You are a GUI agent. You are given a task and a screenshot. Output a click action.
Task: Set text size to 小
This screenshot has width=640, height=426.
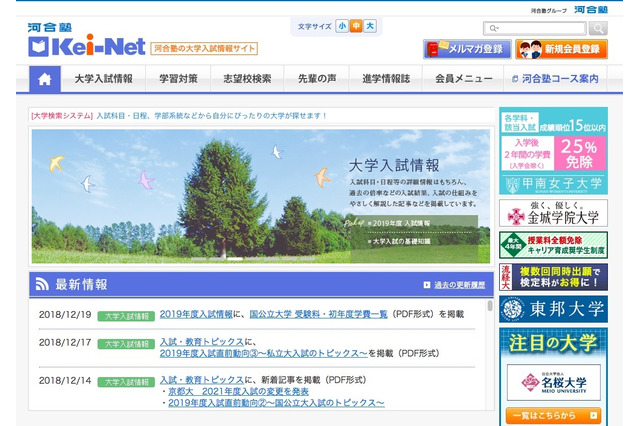pos(342,26)
